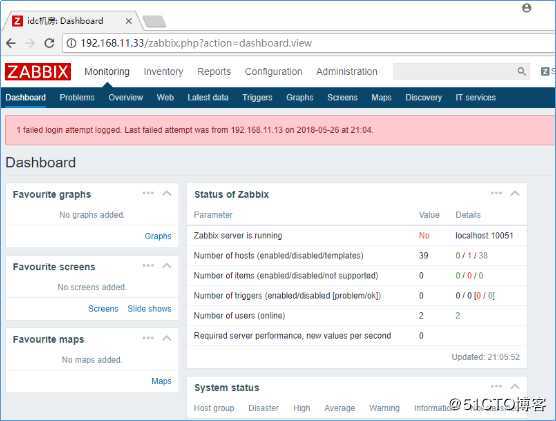Click the Graphs link in Favourite graphs
The image size is (556, 421).
158,236
